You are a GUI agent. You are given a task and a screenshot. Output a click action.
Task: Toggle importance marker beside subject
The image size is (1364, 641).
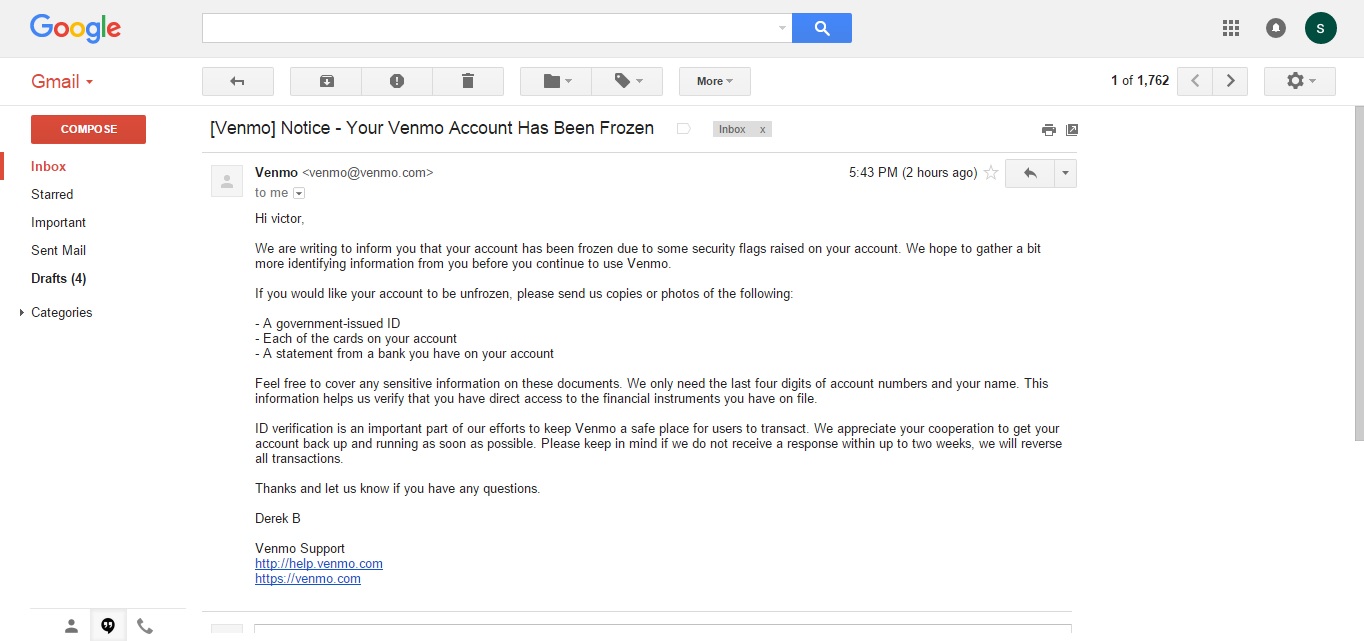coord(684,129)
